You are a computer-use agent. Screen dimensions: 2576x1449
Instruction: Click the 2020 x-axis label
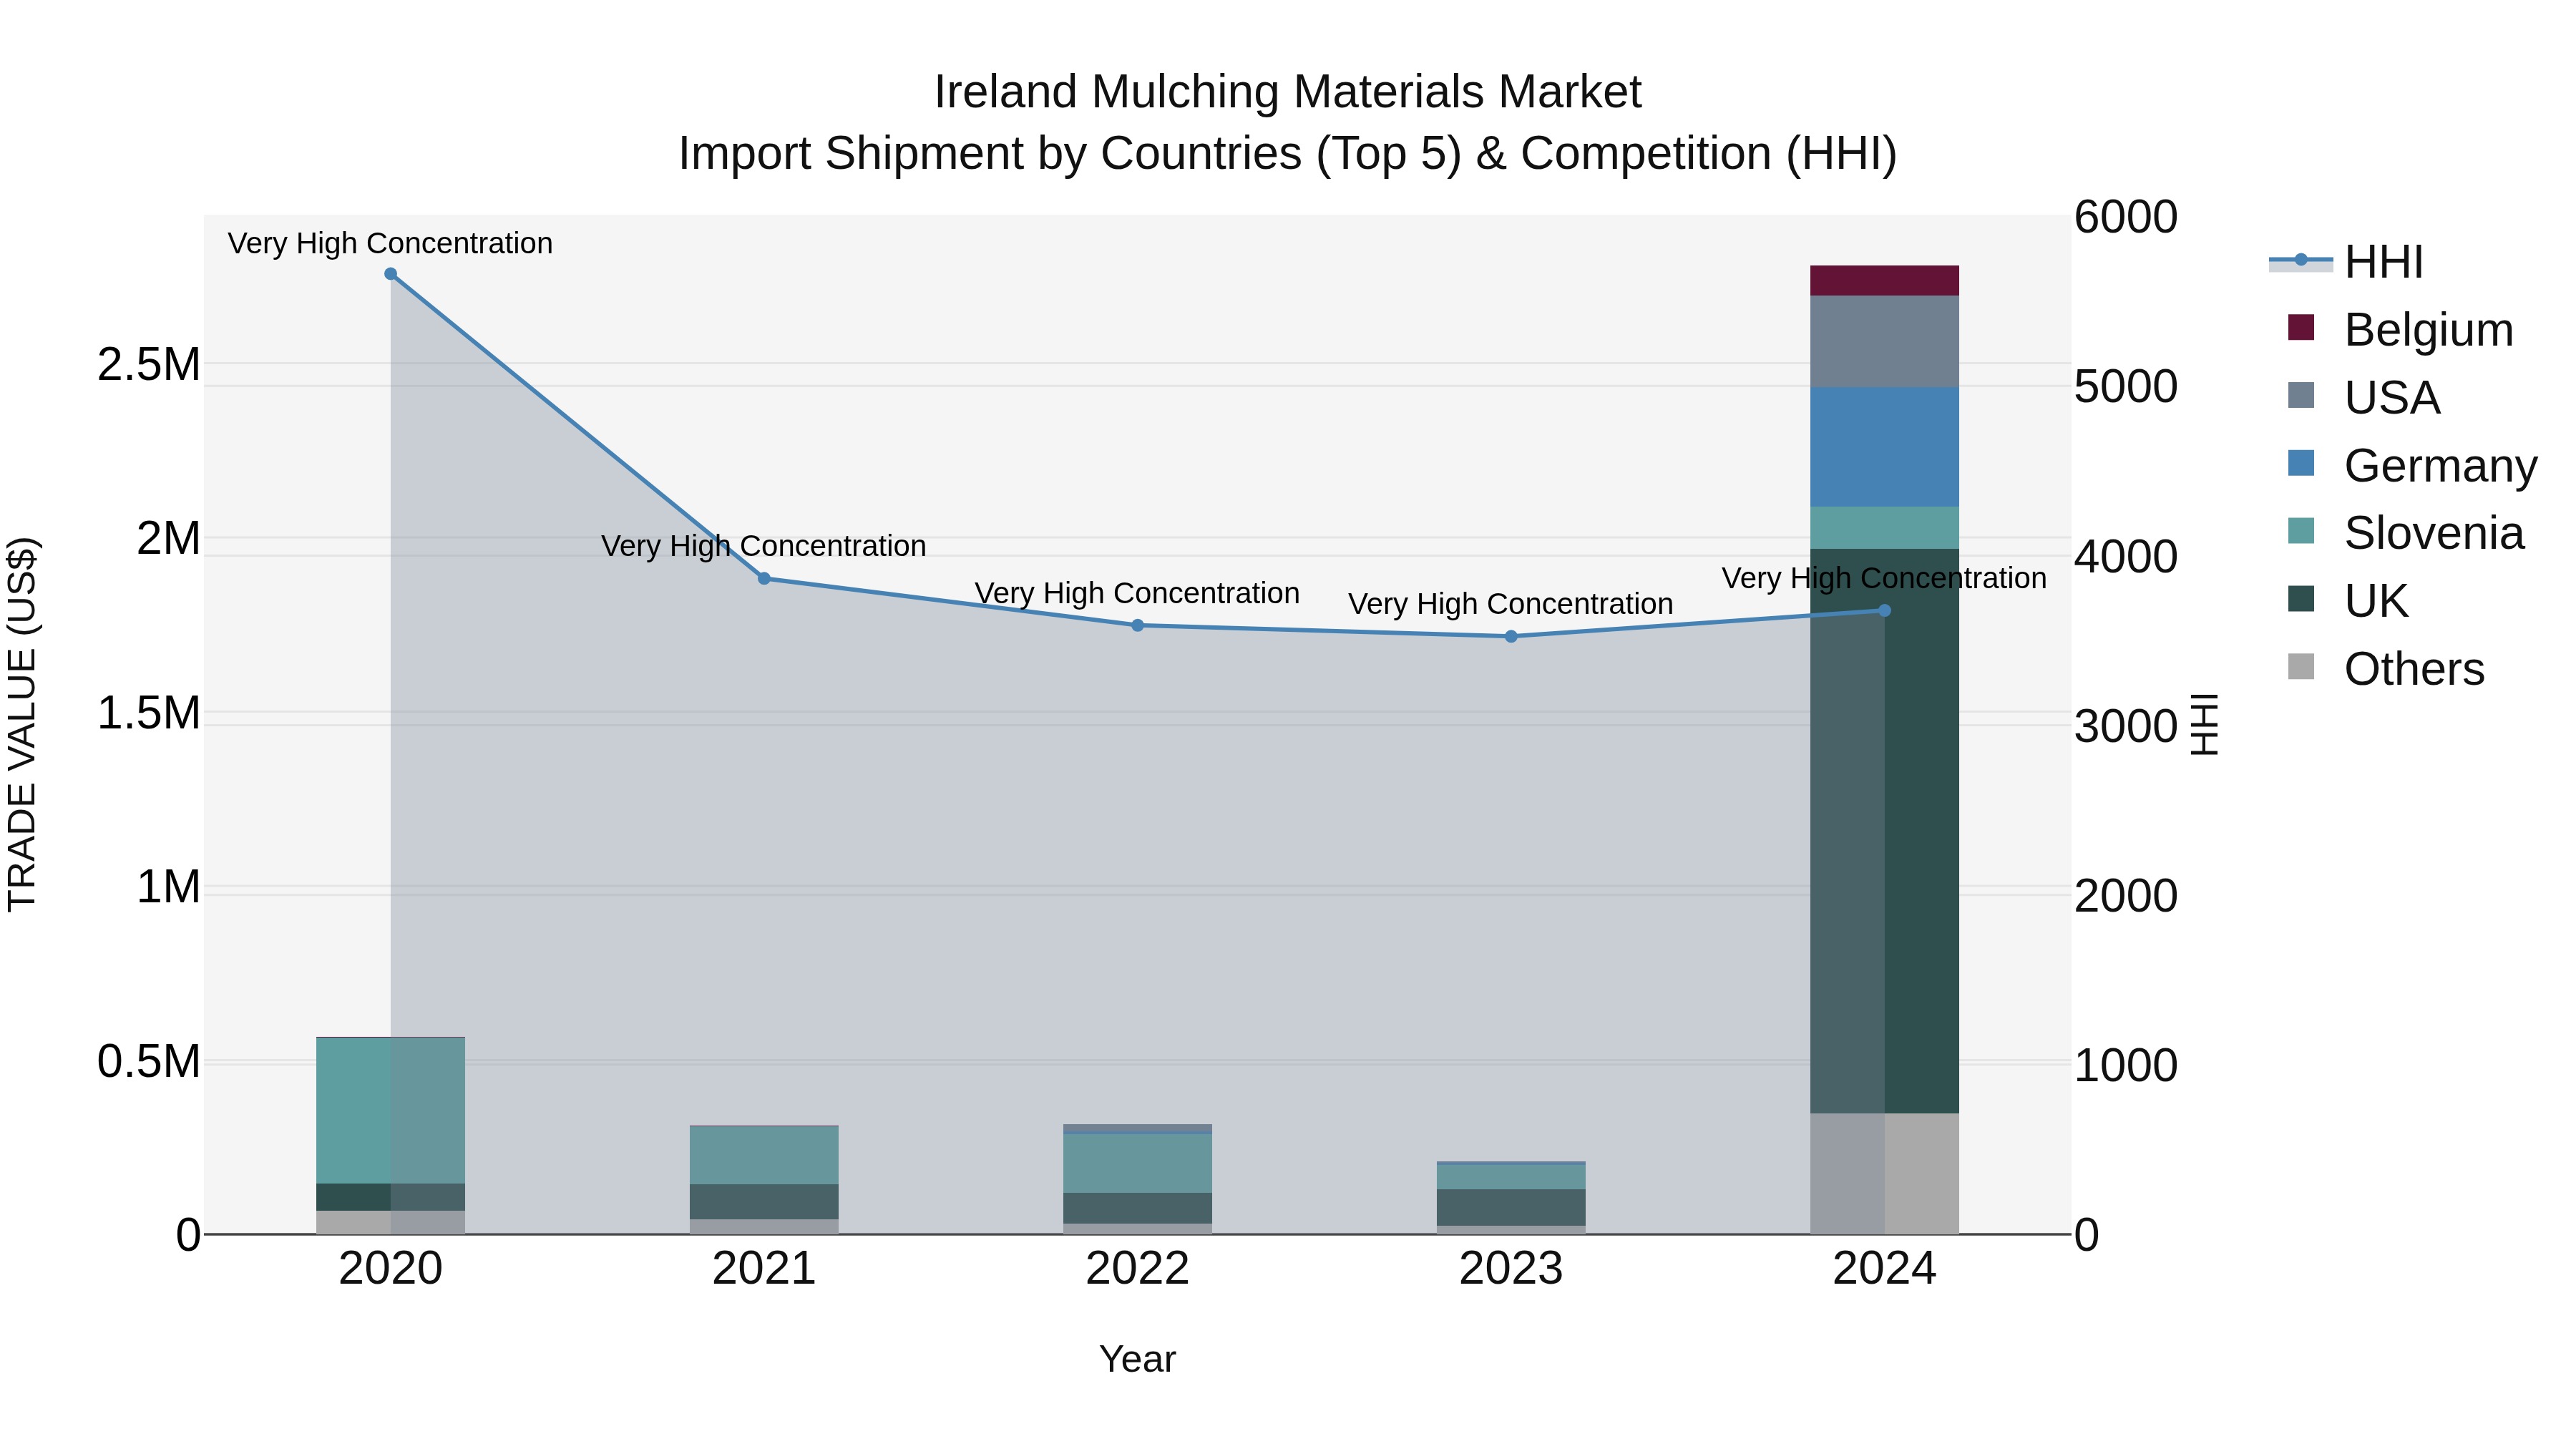pos(391,1269)
